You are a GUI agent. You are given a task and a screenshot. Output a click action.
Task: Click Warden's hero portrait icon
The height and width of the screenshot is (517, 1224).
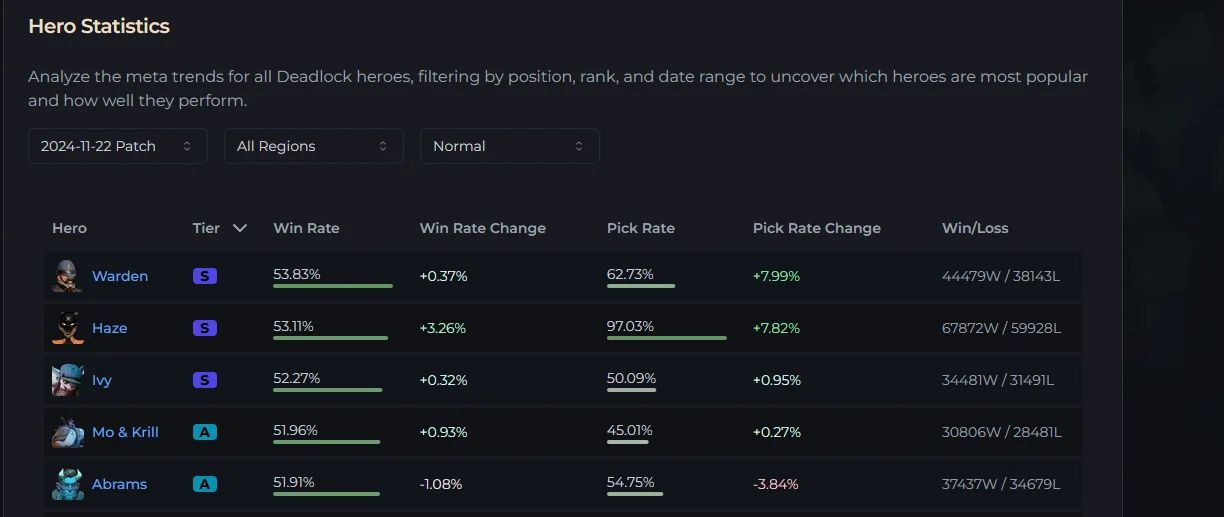67,276
